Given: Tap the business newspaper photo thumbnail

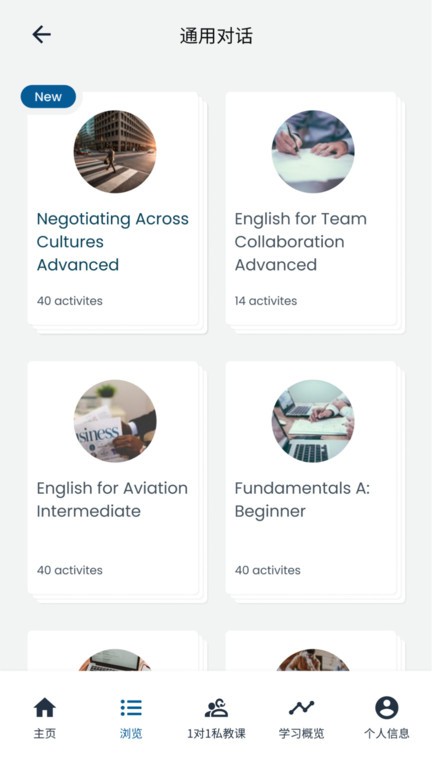Looking at the screenshot, I should pyautogui.click(x=115, y=421).
